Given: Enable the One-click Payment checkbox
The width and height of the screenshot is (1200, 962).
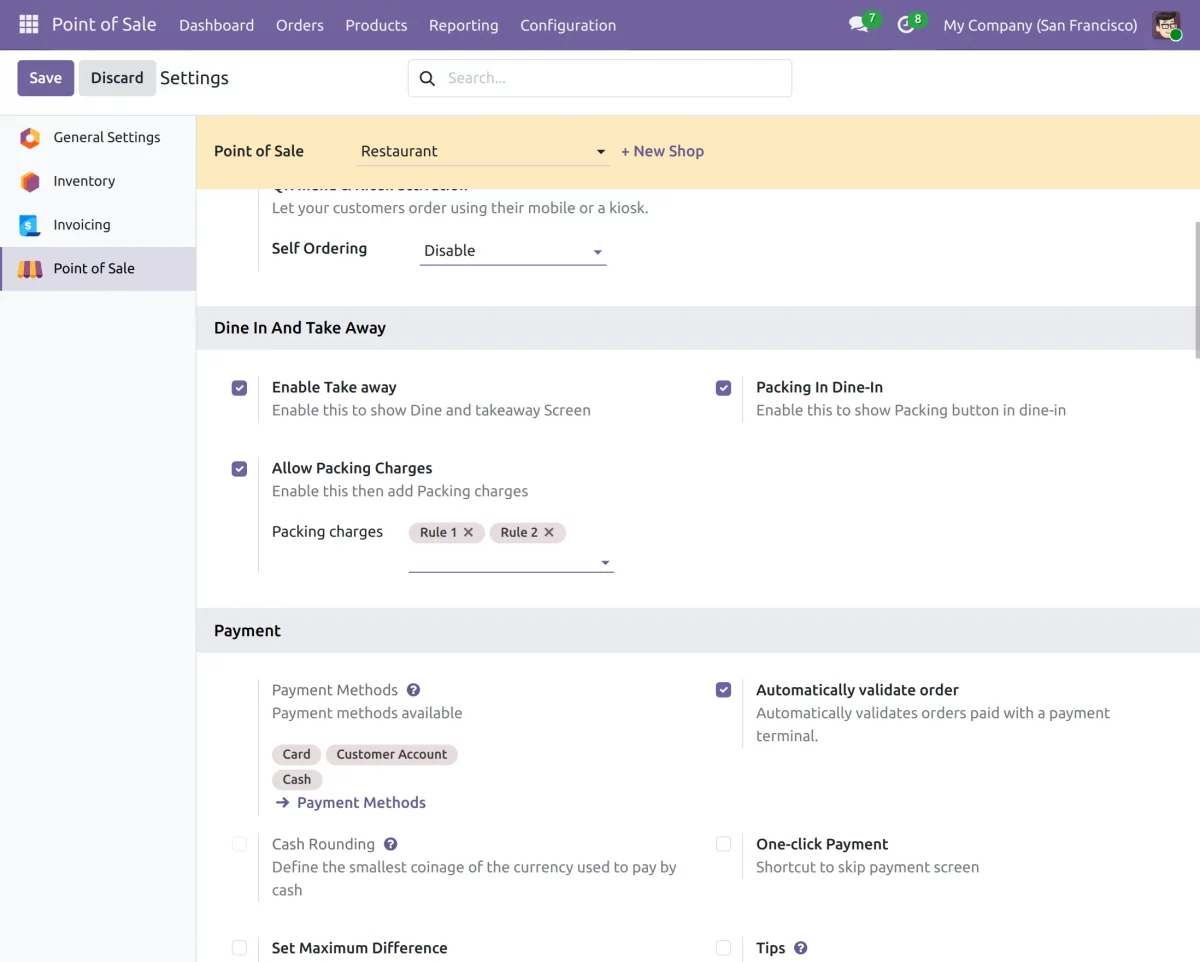Looking at the screenshot, I should pos(723,844).
